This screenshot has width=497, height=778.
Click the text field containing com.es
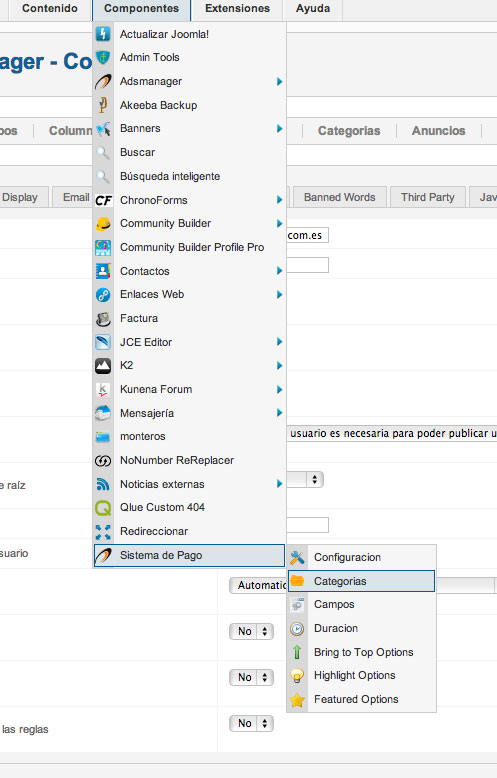pyautogui.click(x=308, y=235)
